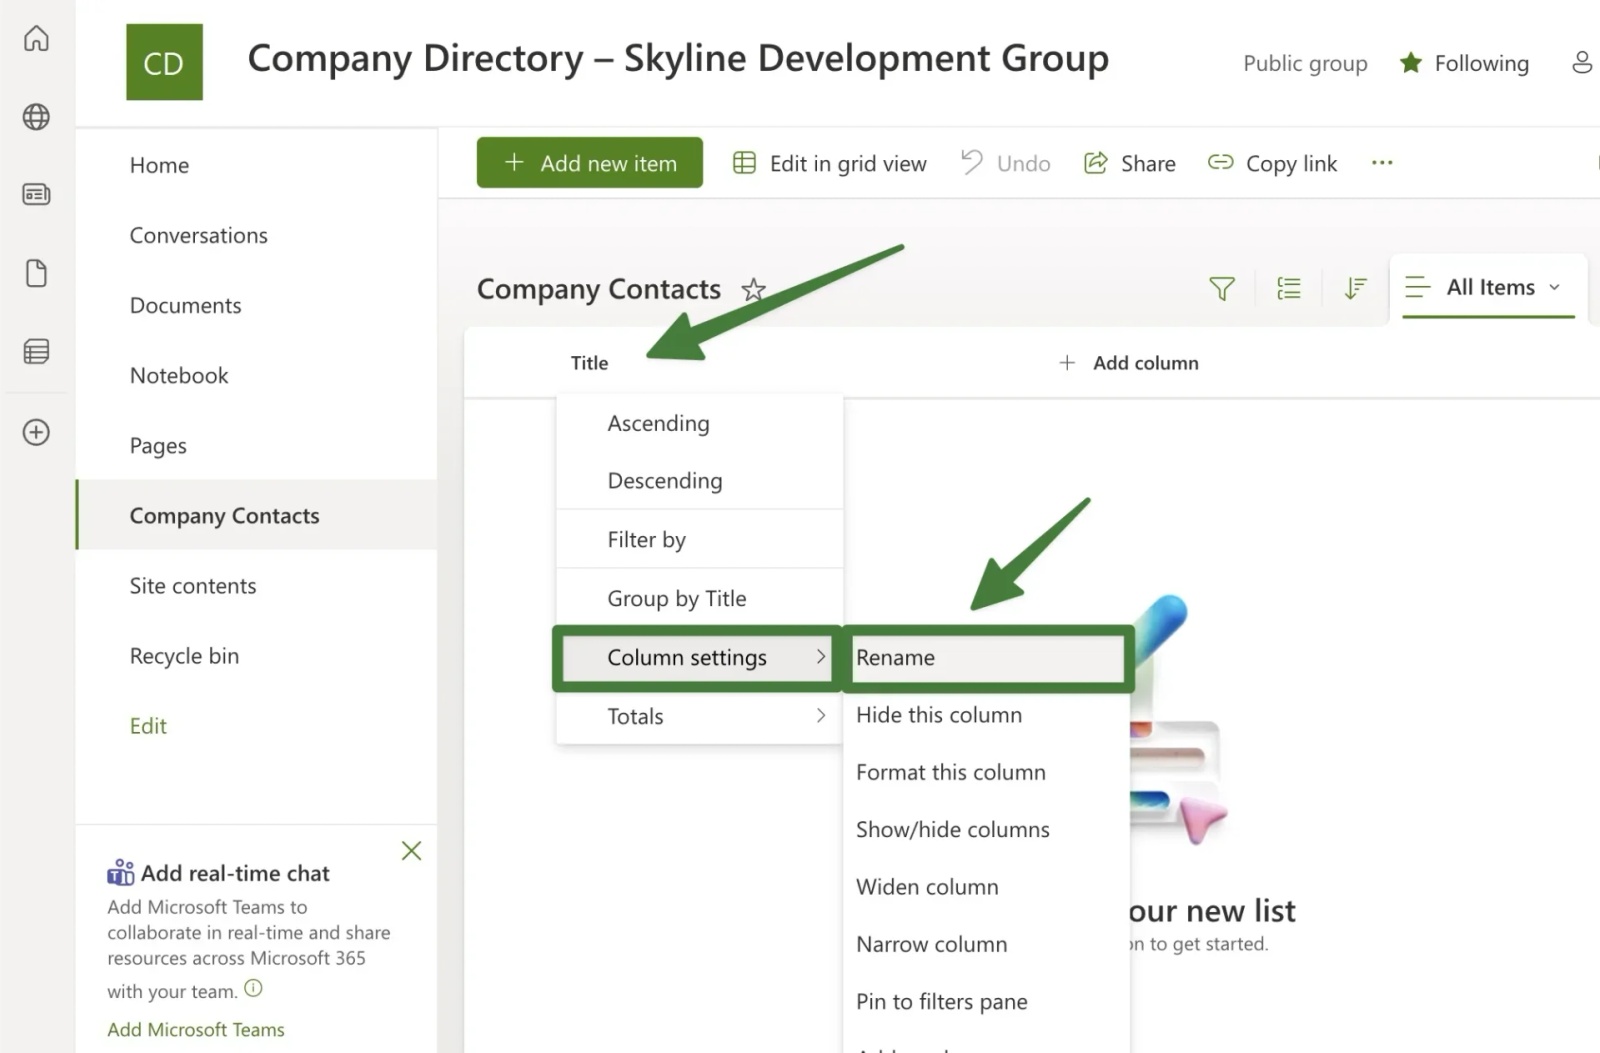
Task: Select Narrow column
Action: pyautogui.click(x=987, y=944)
